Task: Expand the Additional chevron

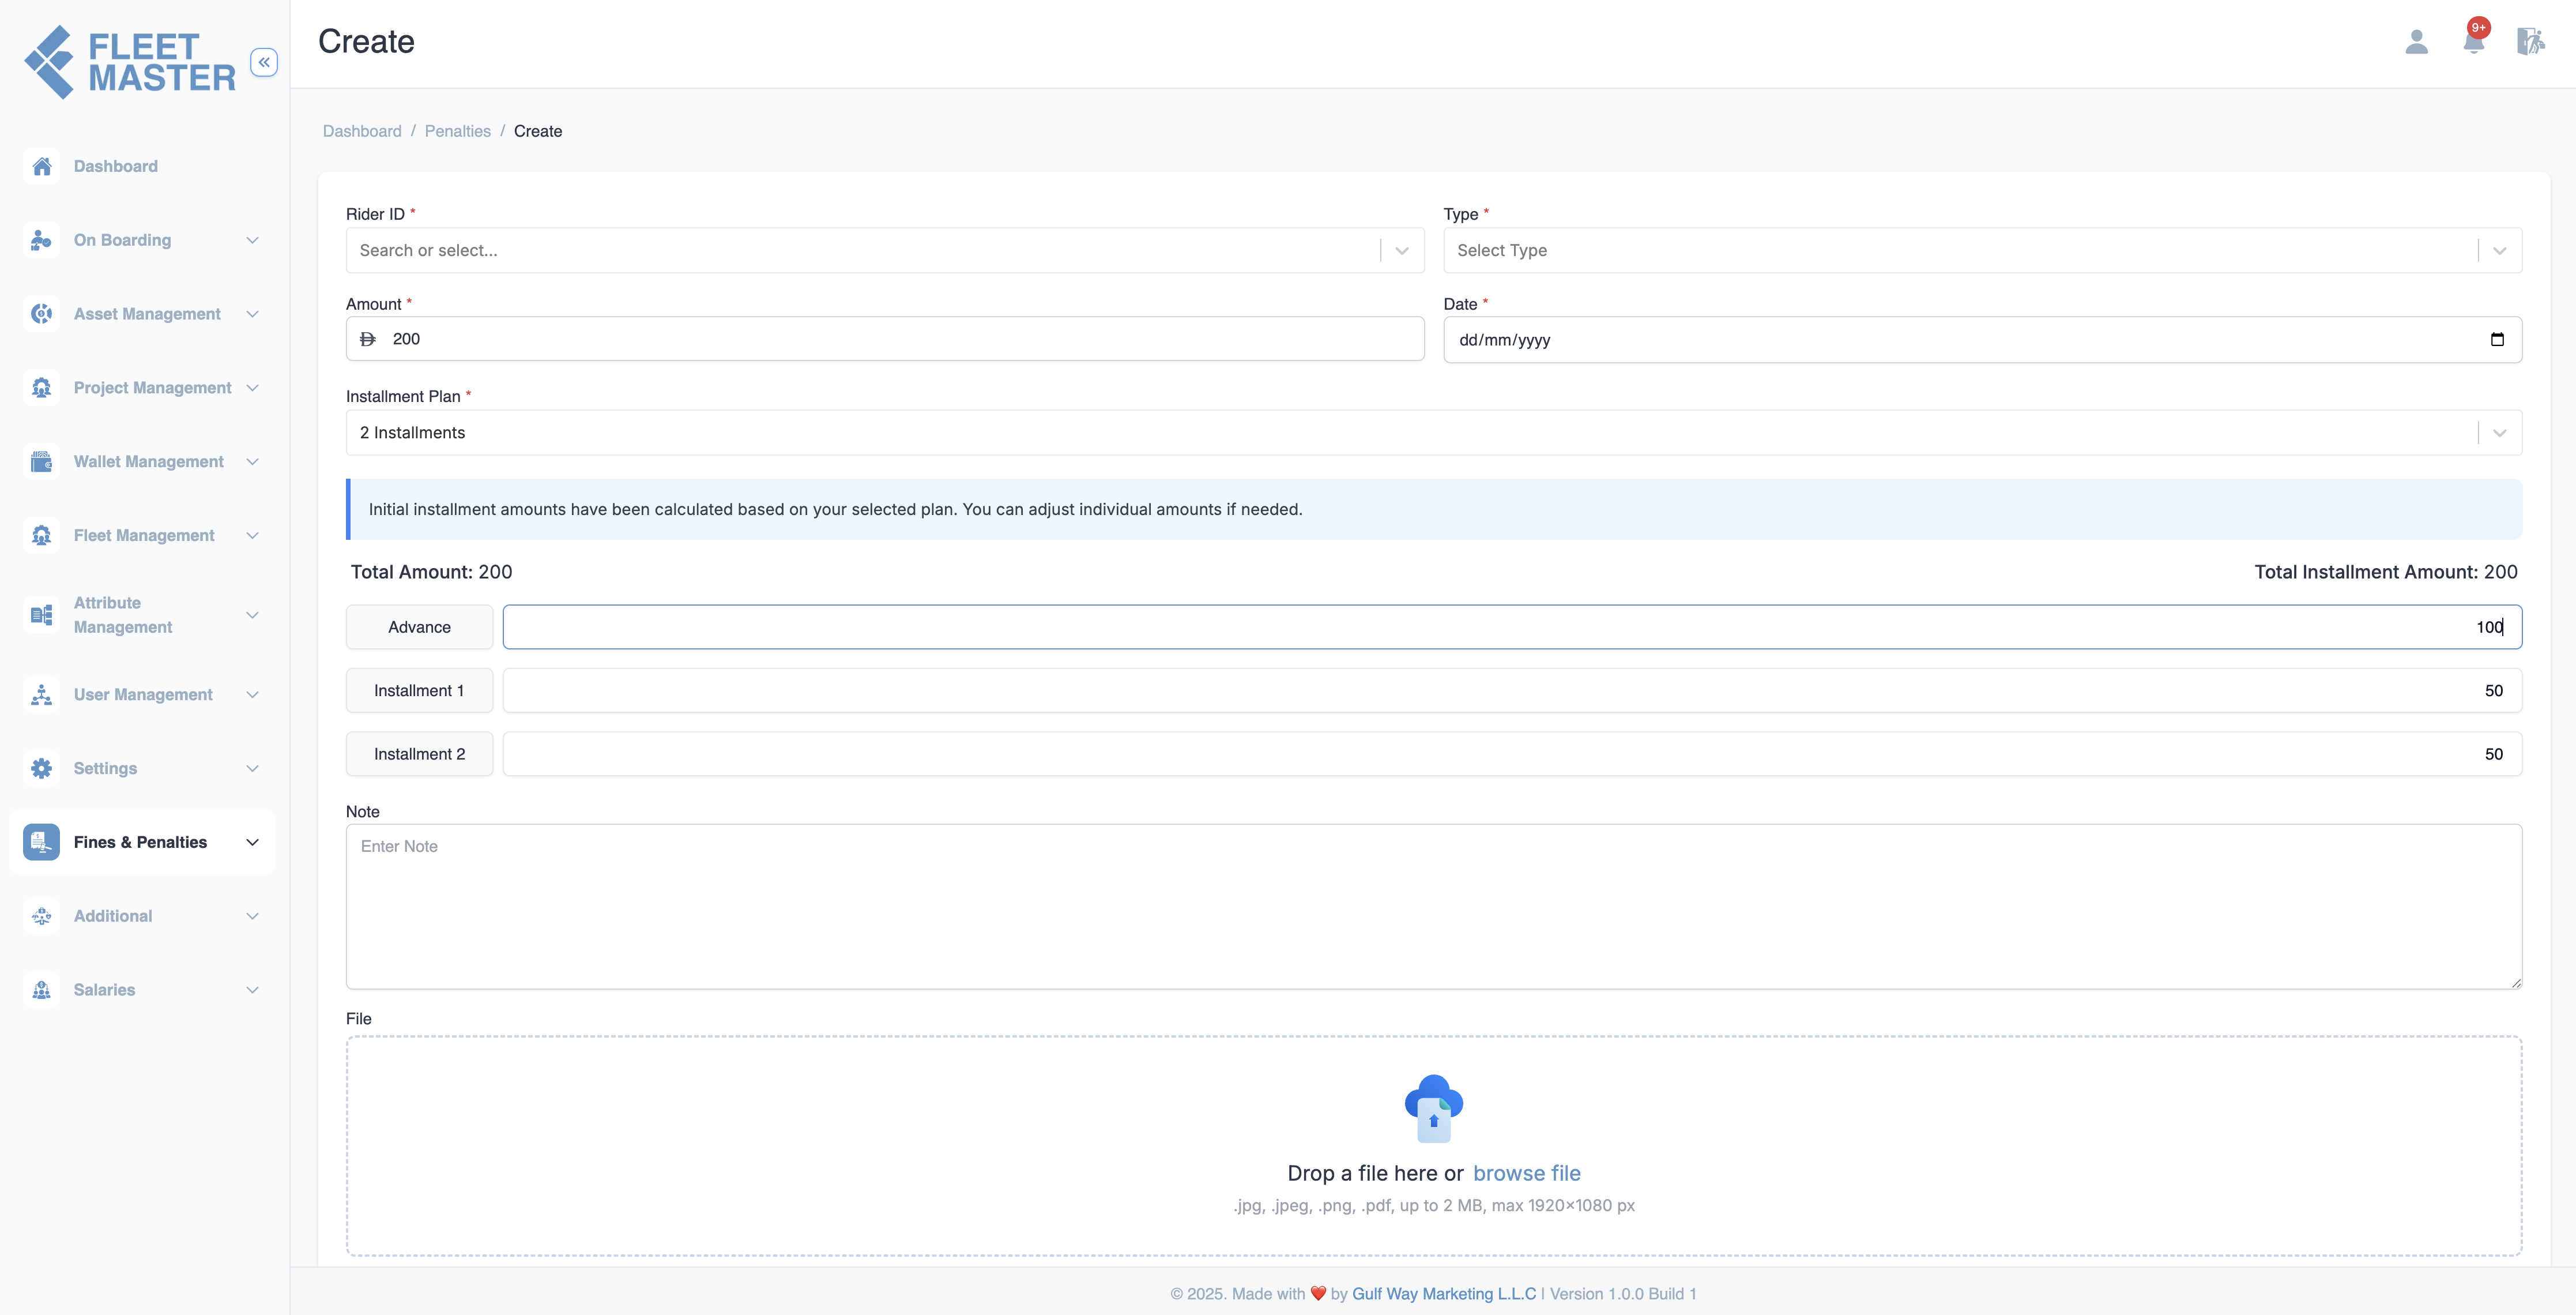Action: (253, 916)
